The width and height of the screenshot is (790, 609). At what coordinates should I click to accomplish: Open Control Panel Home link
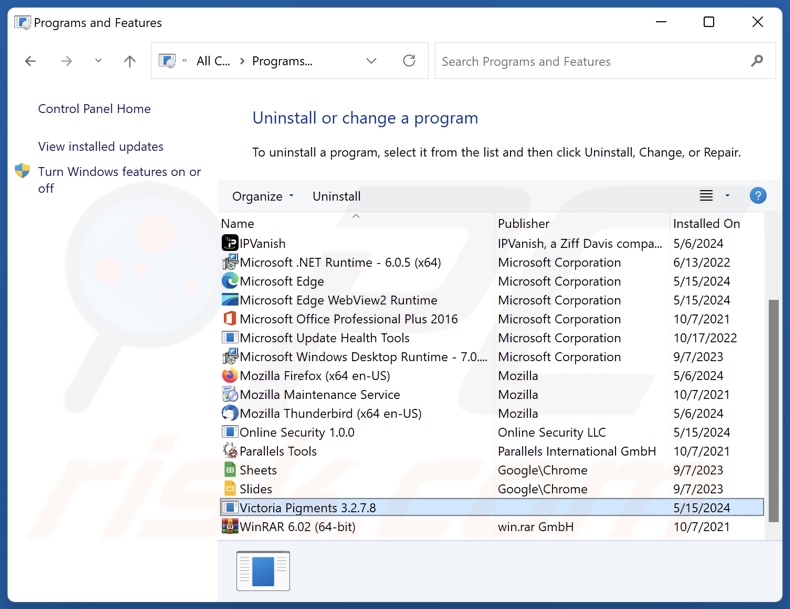tap(94, 109)
